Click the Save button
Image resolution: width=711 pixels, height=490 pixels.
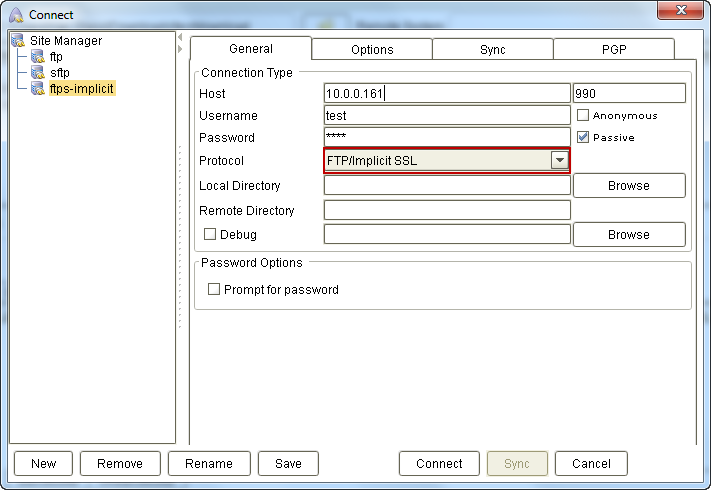point(288,463)
